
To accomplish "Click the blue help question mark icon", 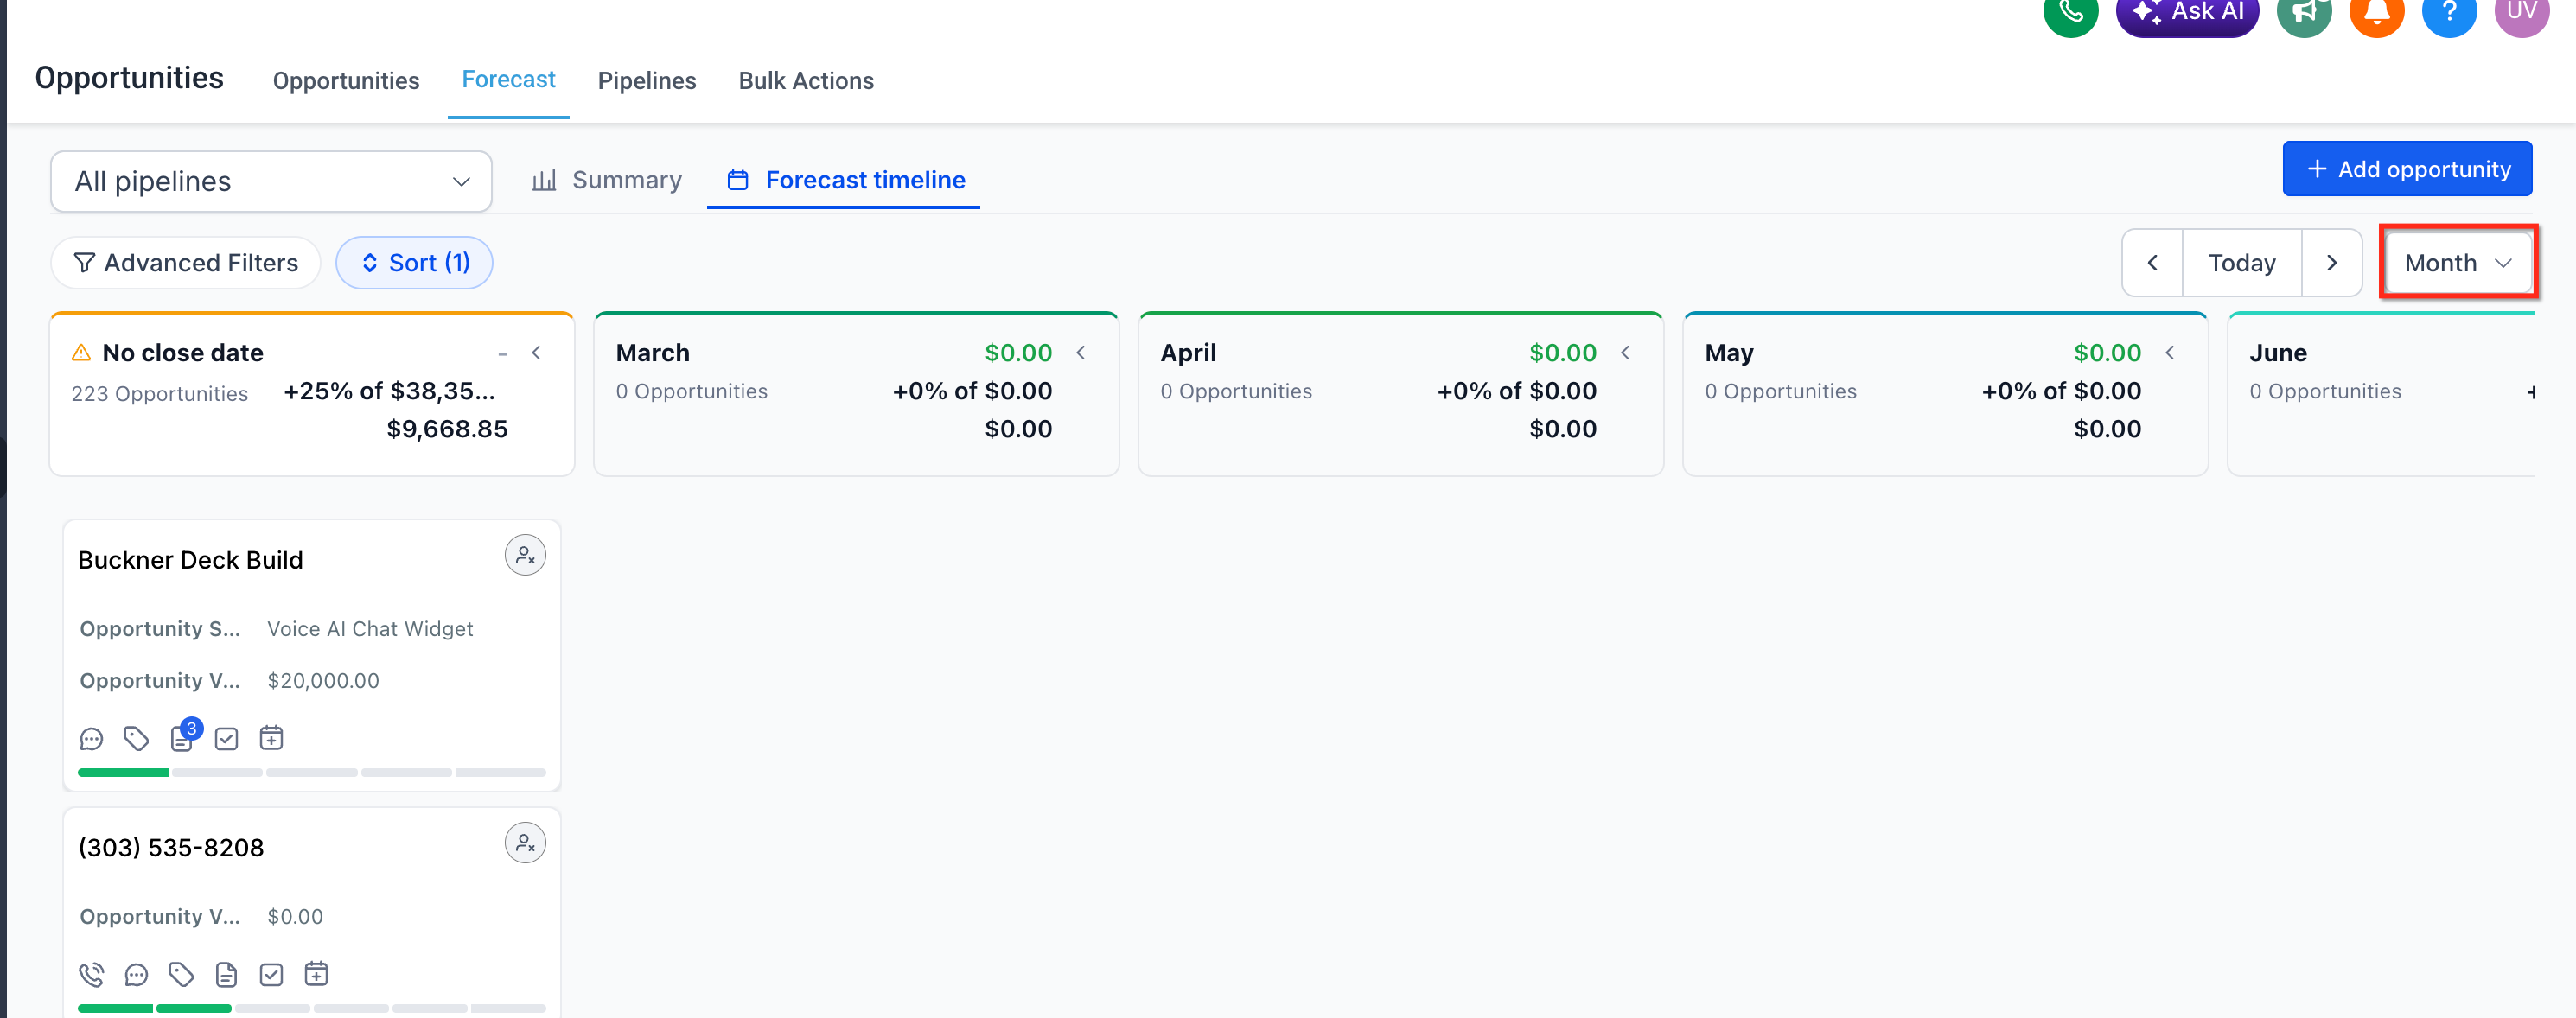I will coord(2448,13).
